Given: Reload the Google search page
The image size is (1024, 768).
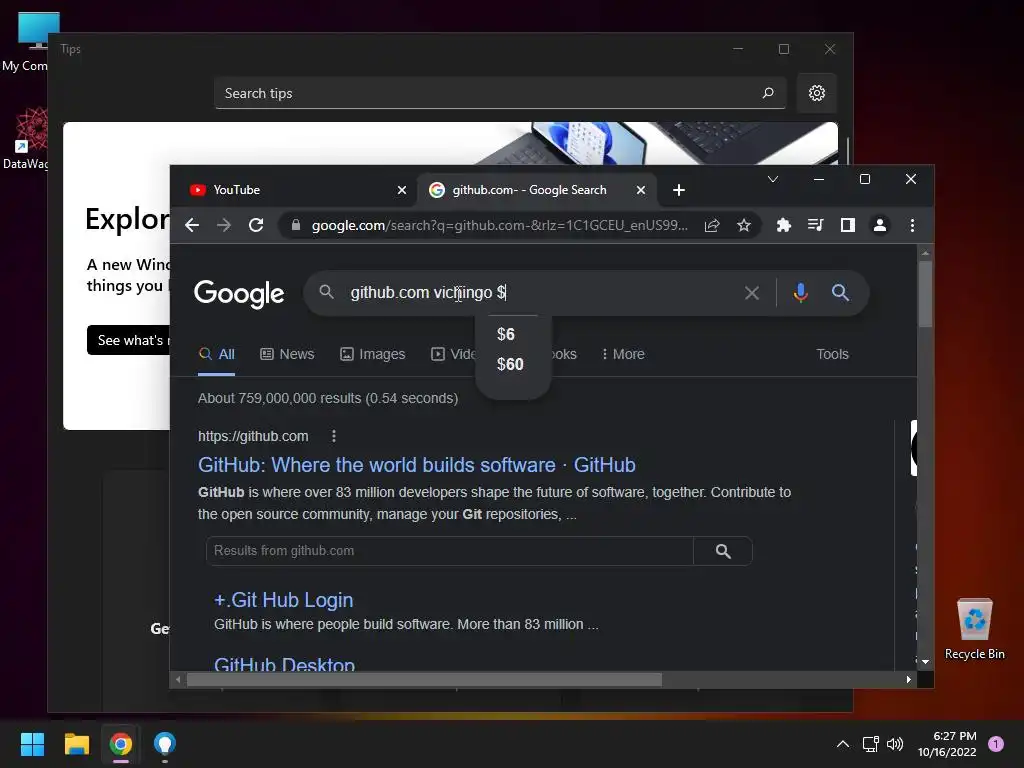Looking at the screenshot, I should (256, 225).
